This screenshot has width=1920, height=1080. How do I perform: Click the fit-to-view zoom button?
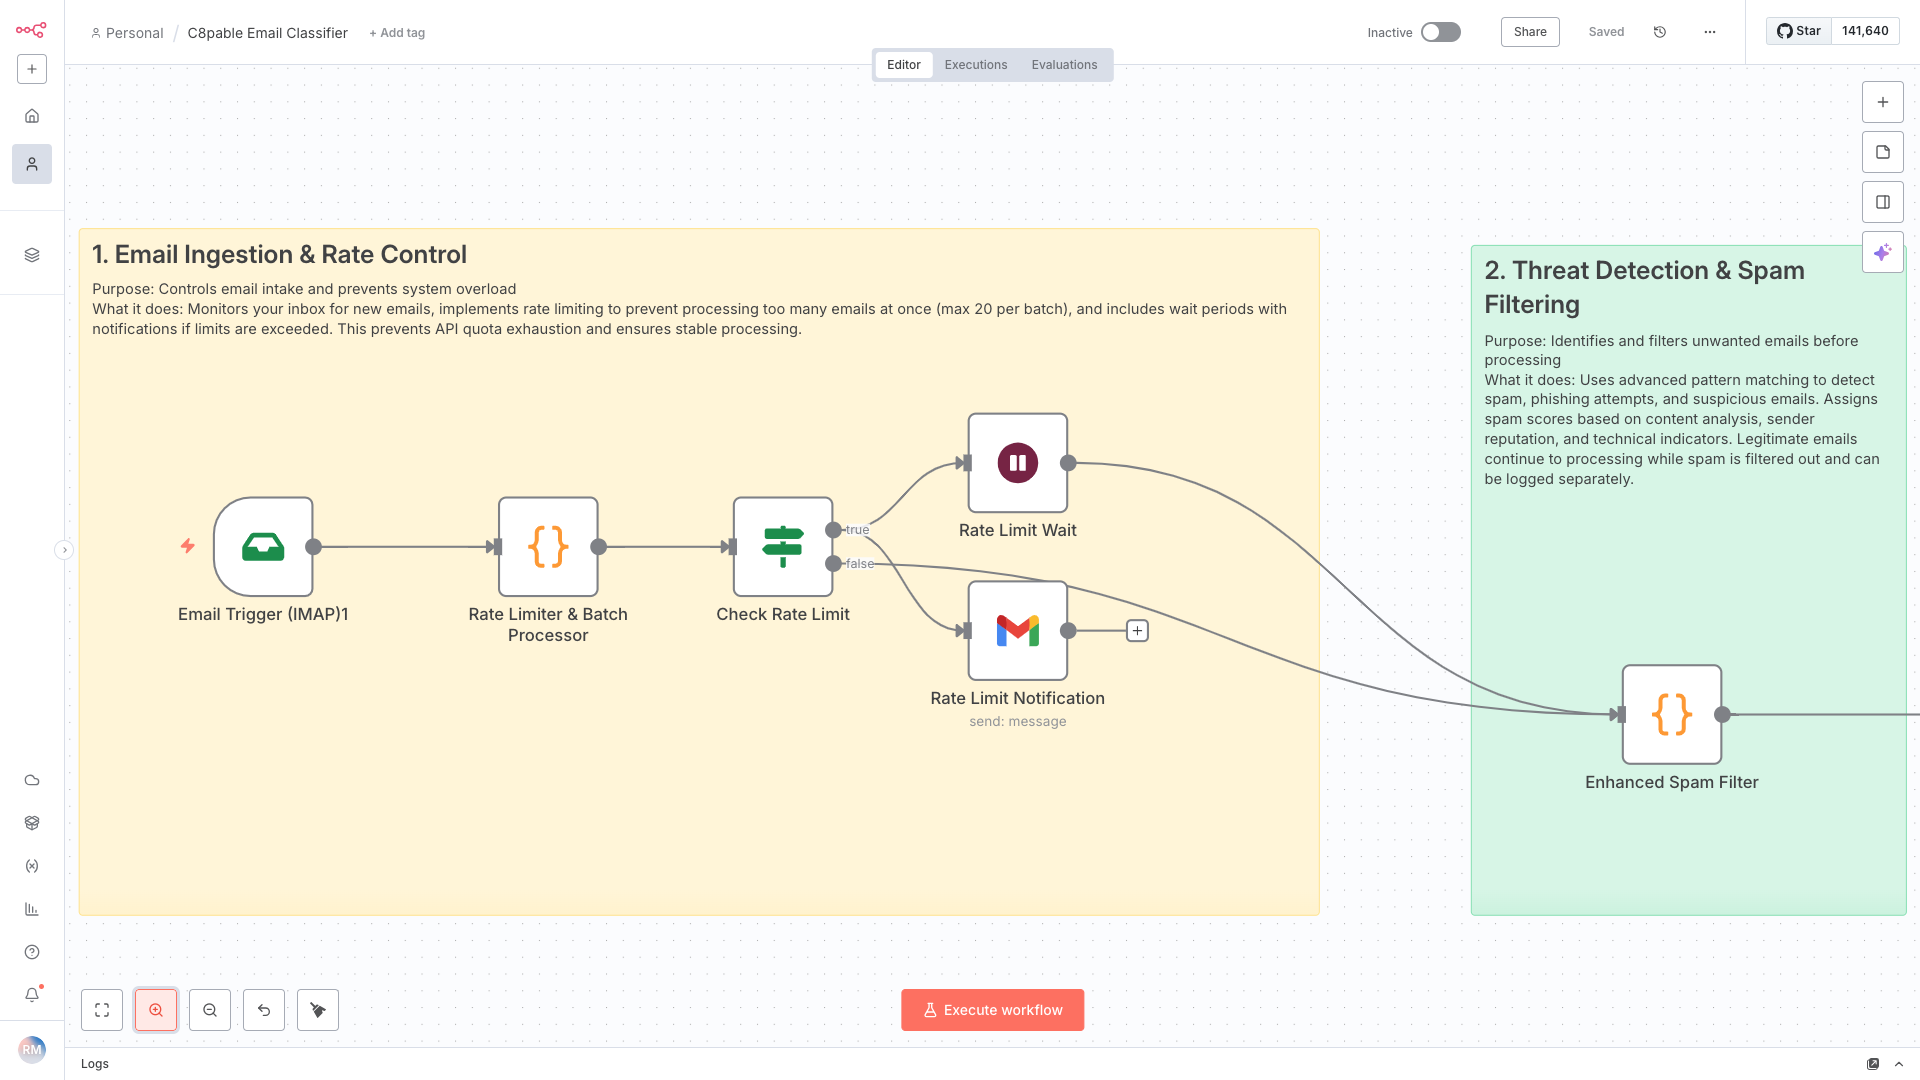[102, 1010]
